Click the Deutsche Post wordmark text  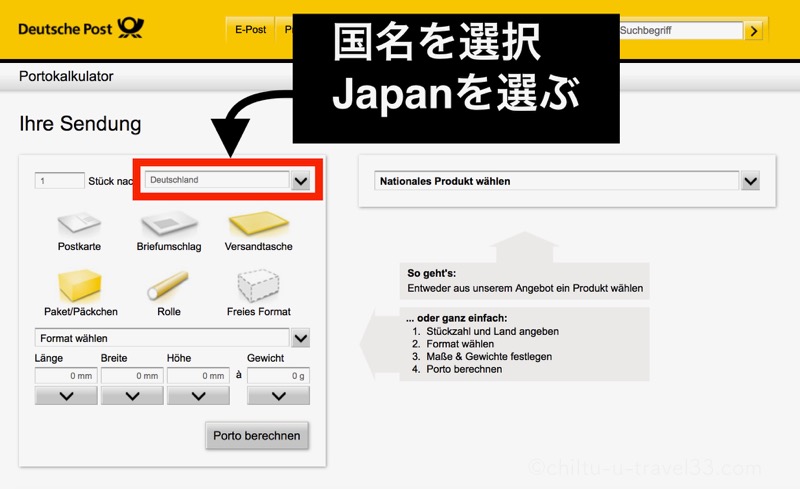tap(65, 29)
